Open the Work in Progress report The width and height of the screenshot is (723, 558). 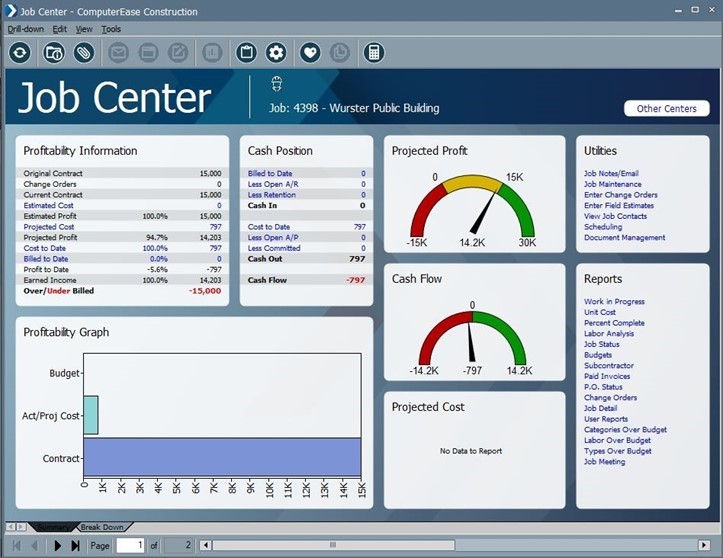point(614,301)
